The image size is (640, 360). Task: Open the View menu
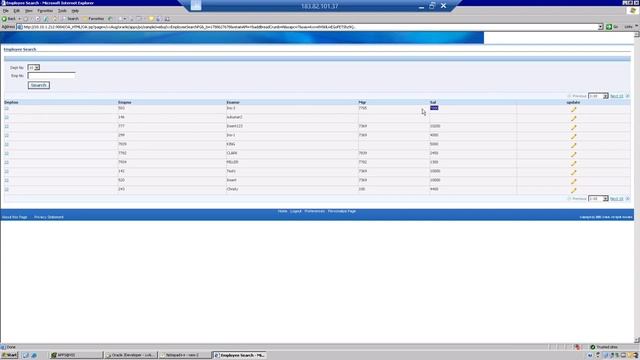[29, 11]
